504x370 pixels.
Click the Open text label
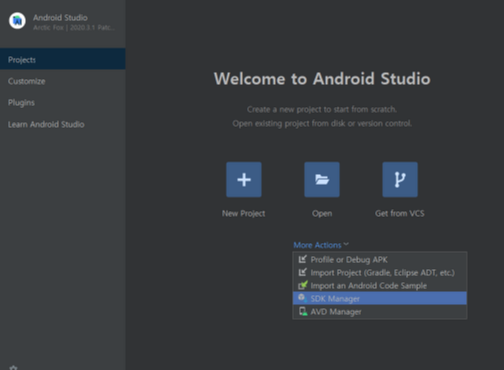point(322,213)
